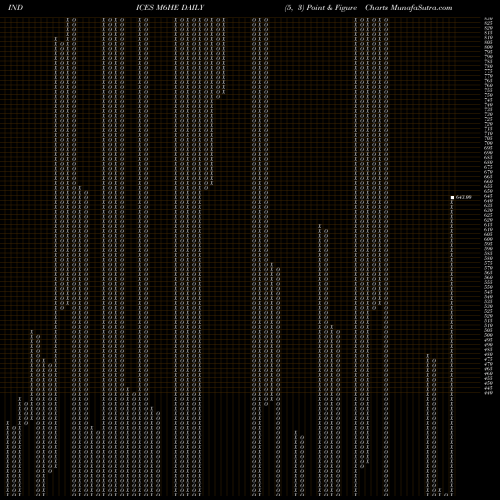The height and width of the screenshot is (500, 500).
Task: Click the 'IND' header text
Action: point(15,8)
